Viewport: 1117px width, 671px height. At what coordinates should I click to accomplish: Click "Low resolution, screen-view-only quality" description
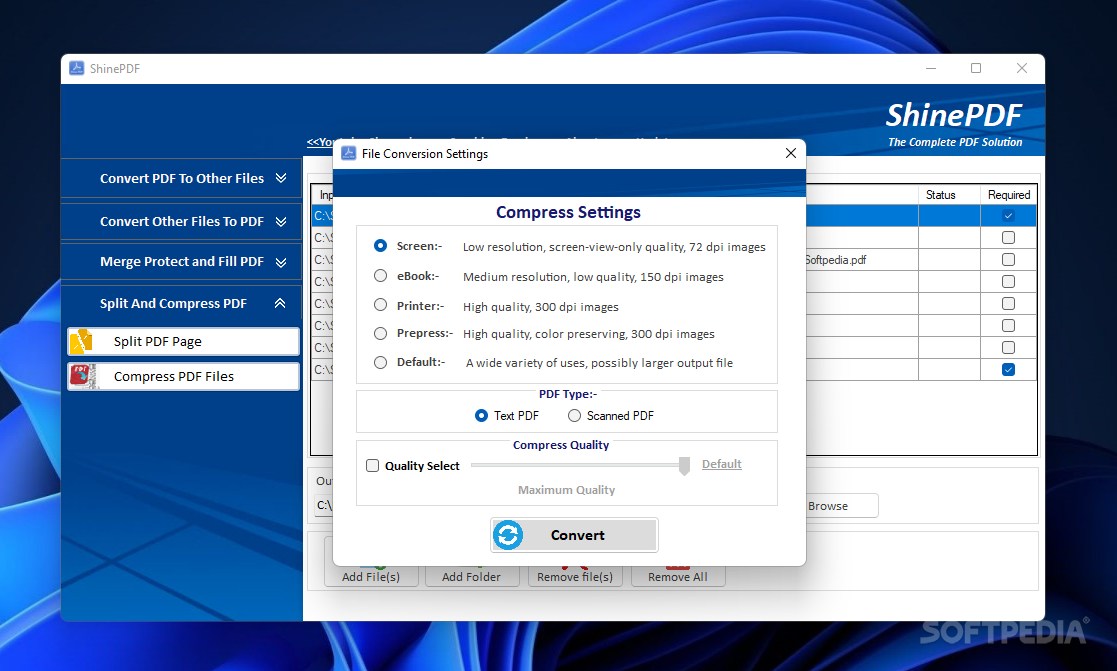pos(614,246)
